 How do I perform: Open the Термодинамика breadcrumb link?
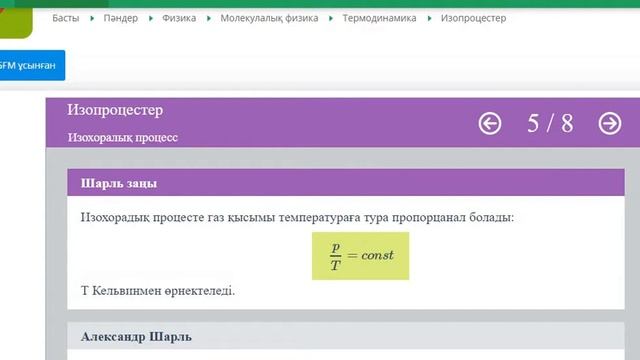pyautogui.click(x=379, y=18)
